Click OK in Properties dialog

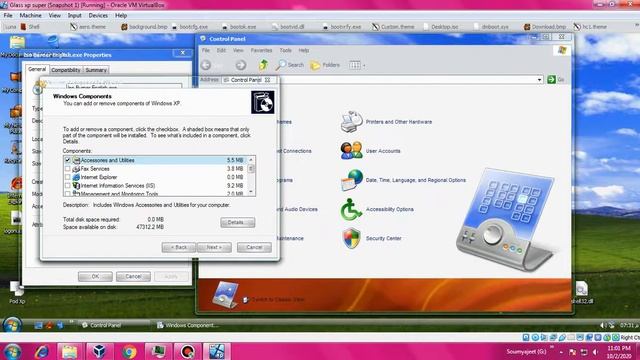(95, 276)
